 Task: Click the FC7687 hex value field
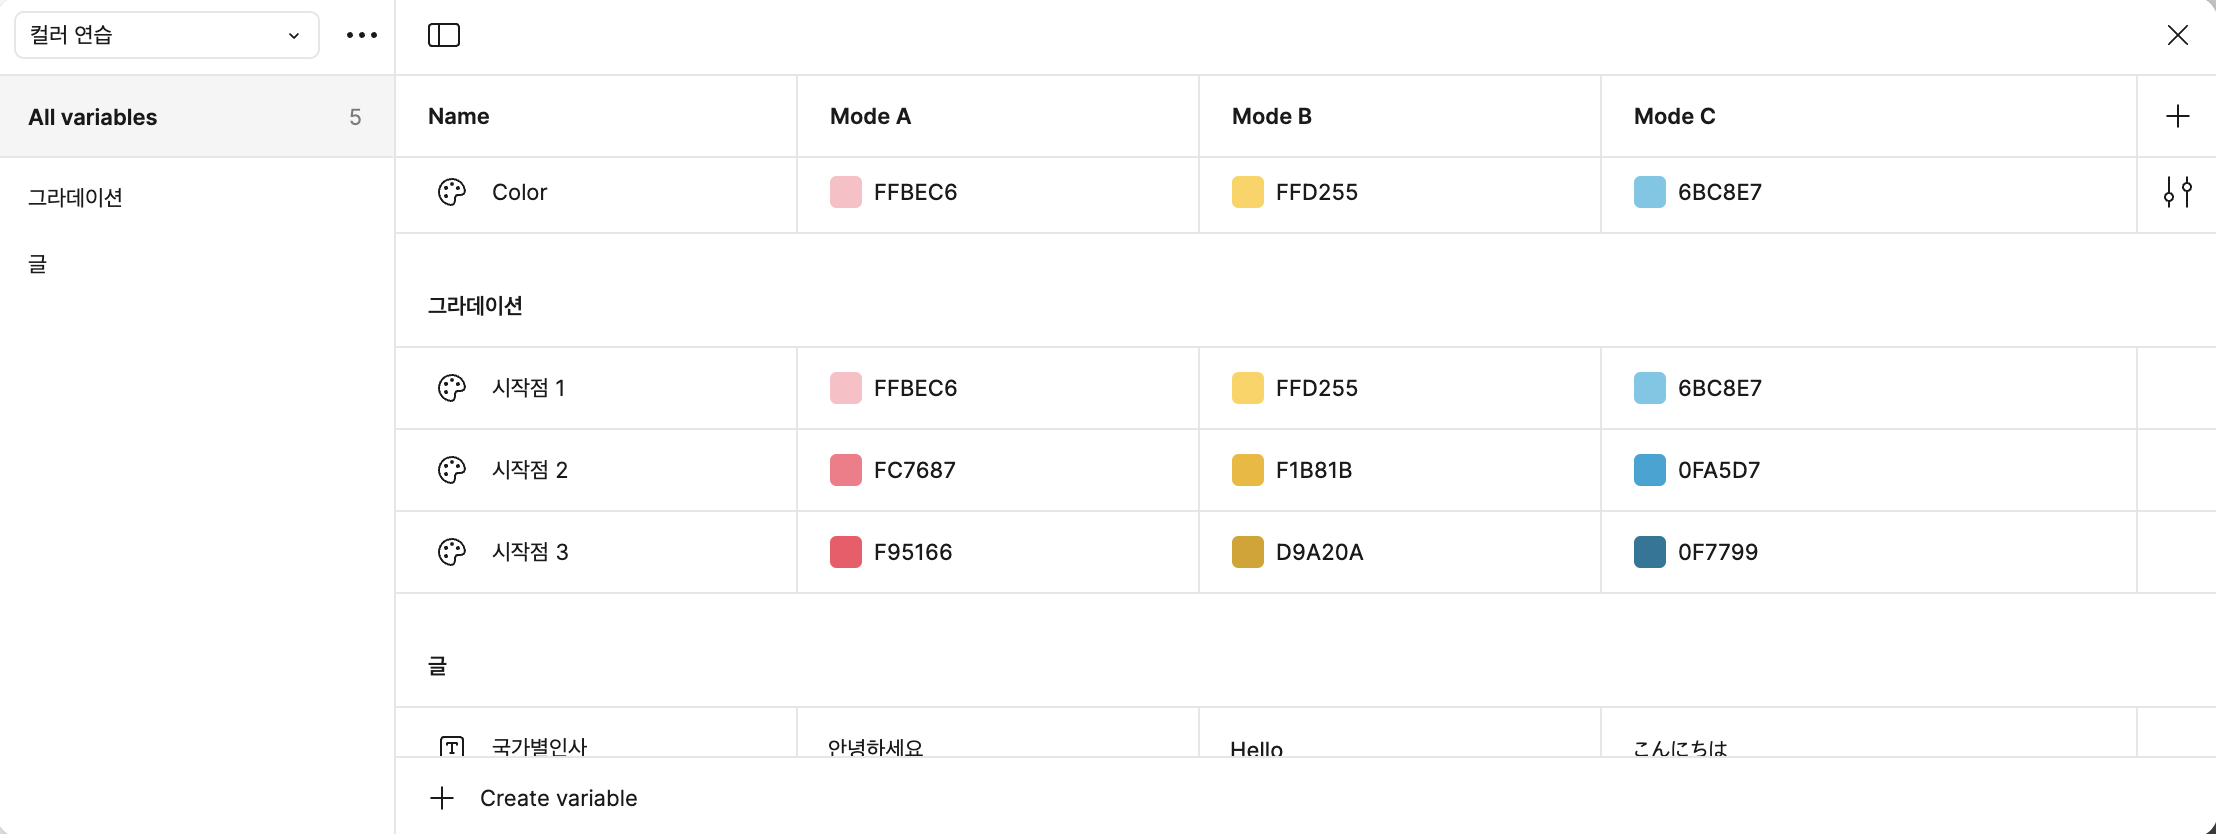click(914, 470)
